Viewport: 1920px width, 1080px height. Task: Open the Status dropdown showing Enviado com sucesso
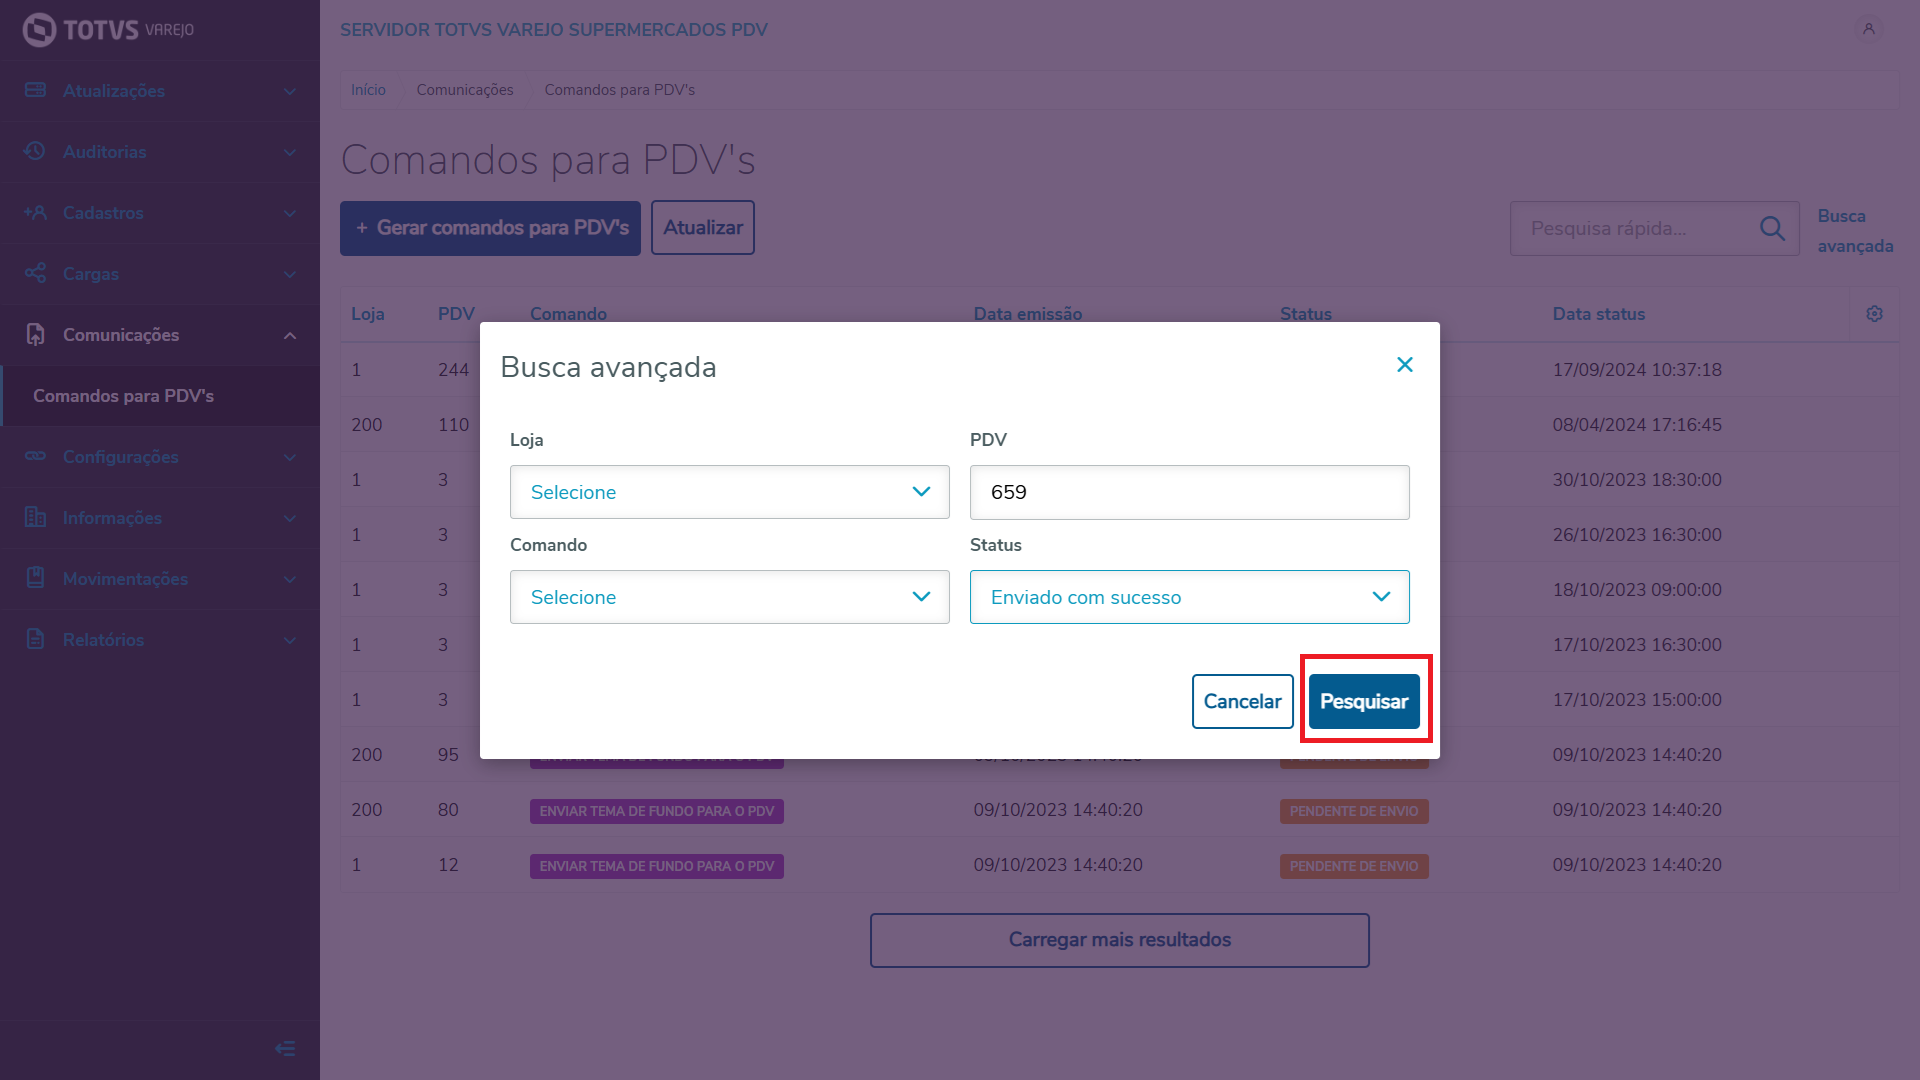point(1189,597)
